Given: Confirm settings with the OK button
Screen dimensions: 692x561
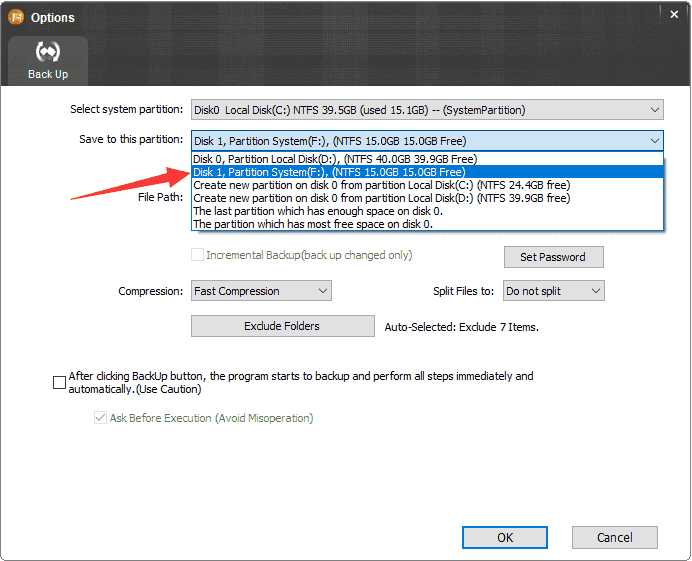Looking at the screenshot, I should 505,537.
